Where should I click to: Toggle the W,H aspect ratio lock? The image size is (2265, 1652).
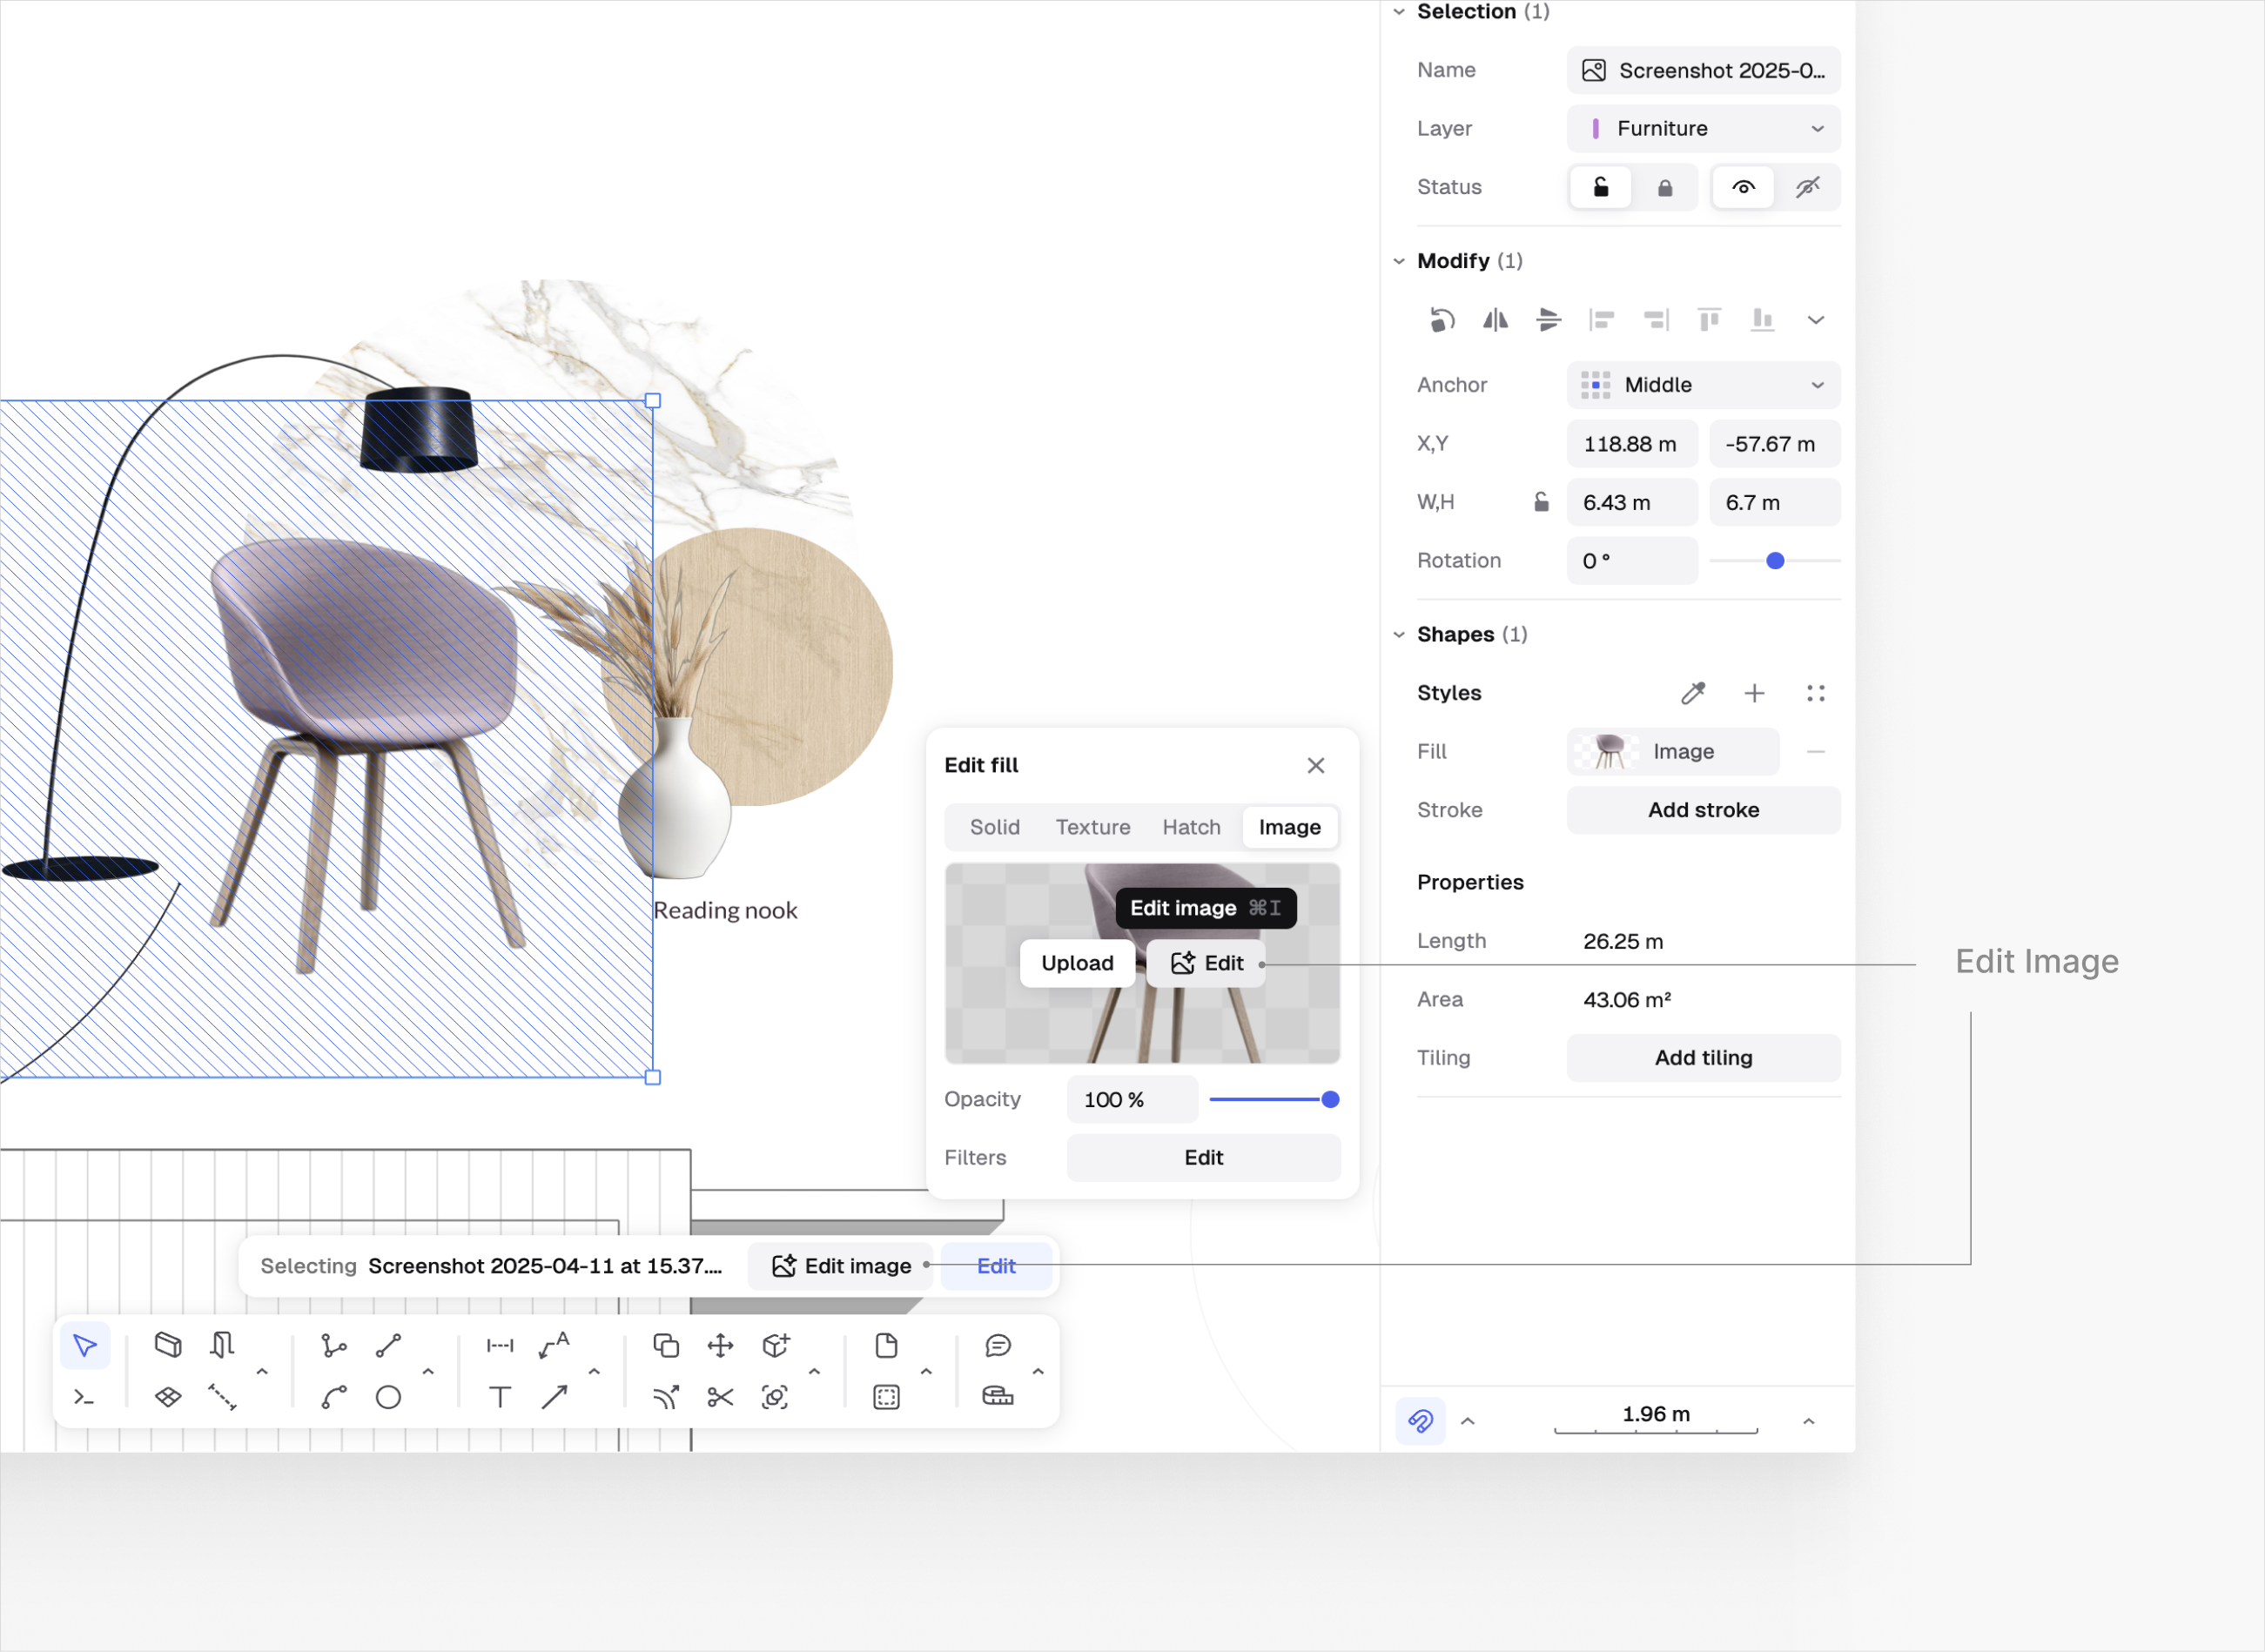[1541, 502]
